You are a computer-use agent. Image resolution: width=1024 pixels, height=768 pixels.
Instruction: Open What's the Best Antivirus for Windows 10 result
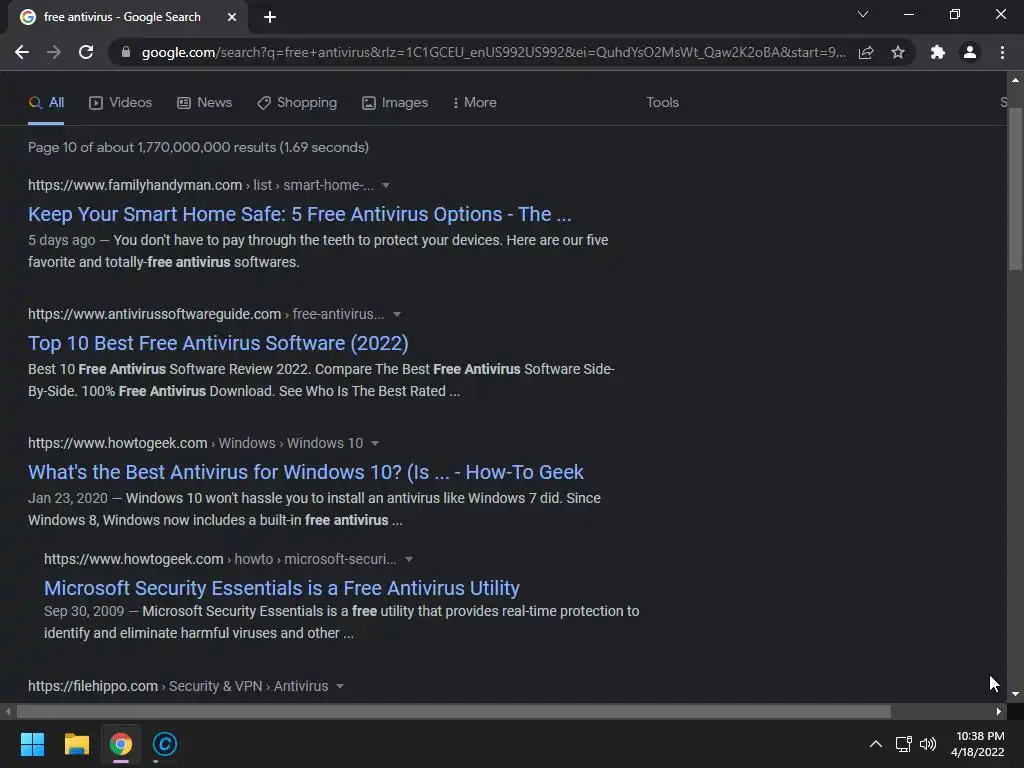[x=306, y=472]
